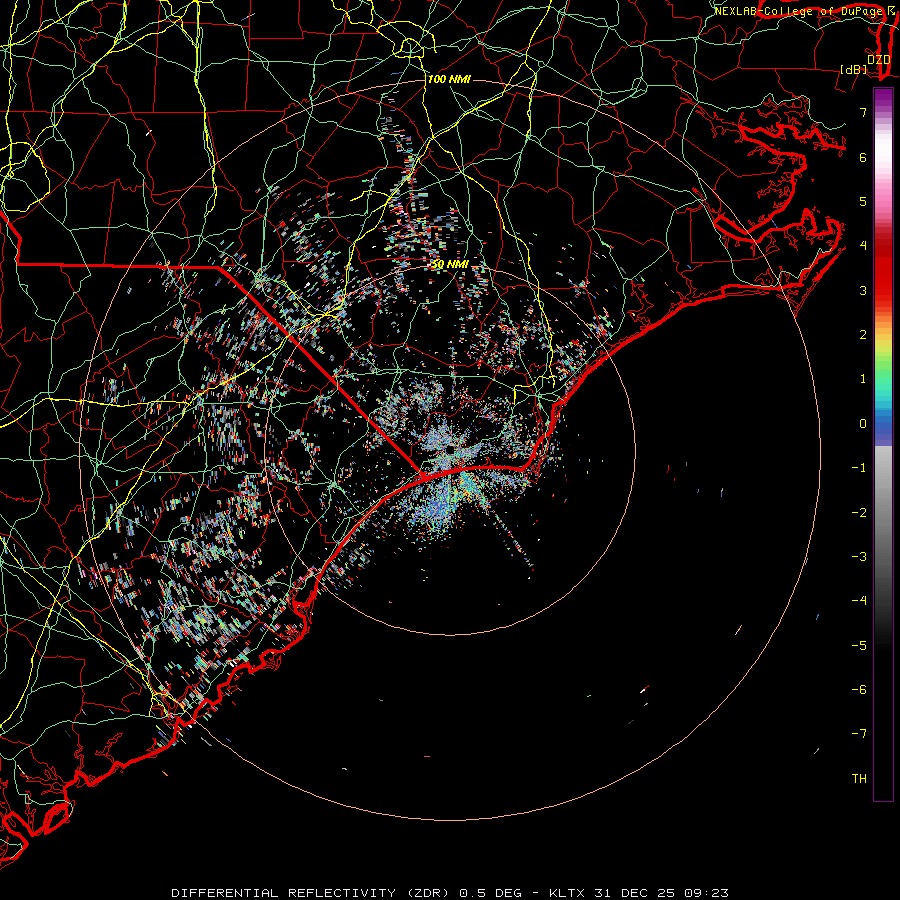900x900 pixels.
Task: Click the "50 NMI" range ring label
Action: [449, 264]
